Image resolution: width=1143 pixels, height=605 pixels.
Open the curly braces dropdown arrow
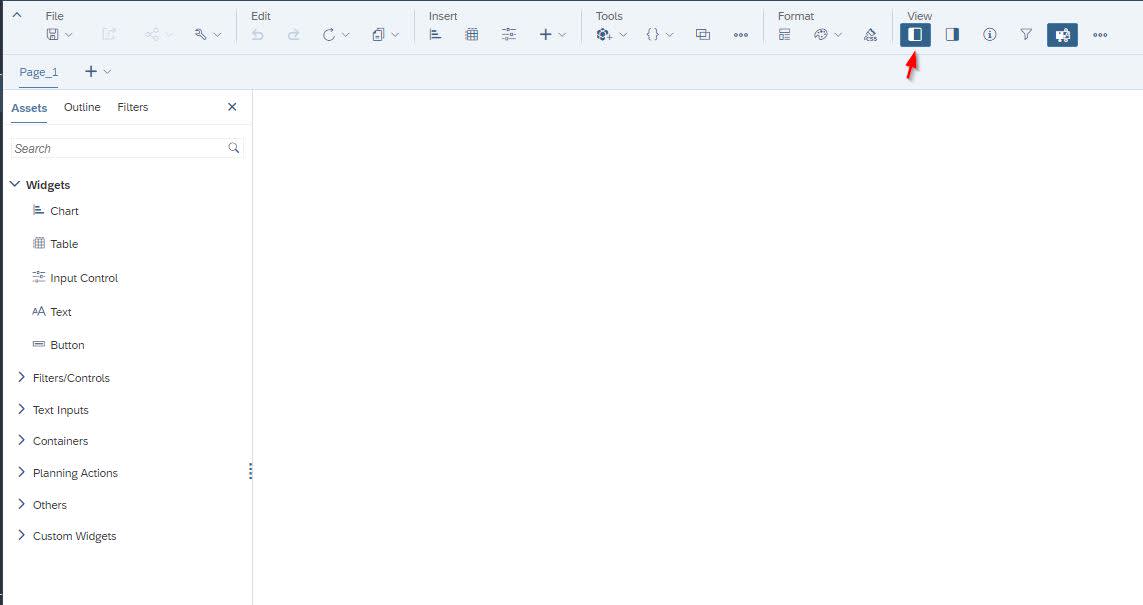click(670, 35)
